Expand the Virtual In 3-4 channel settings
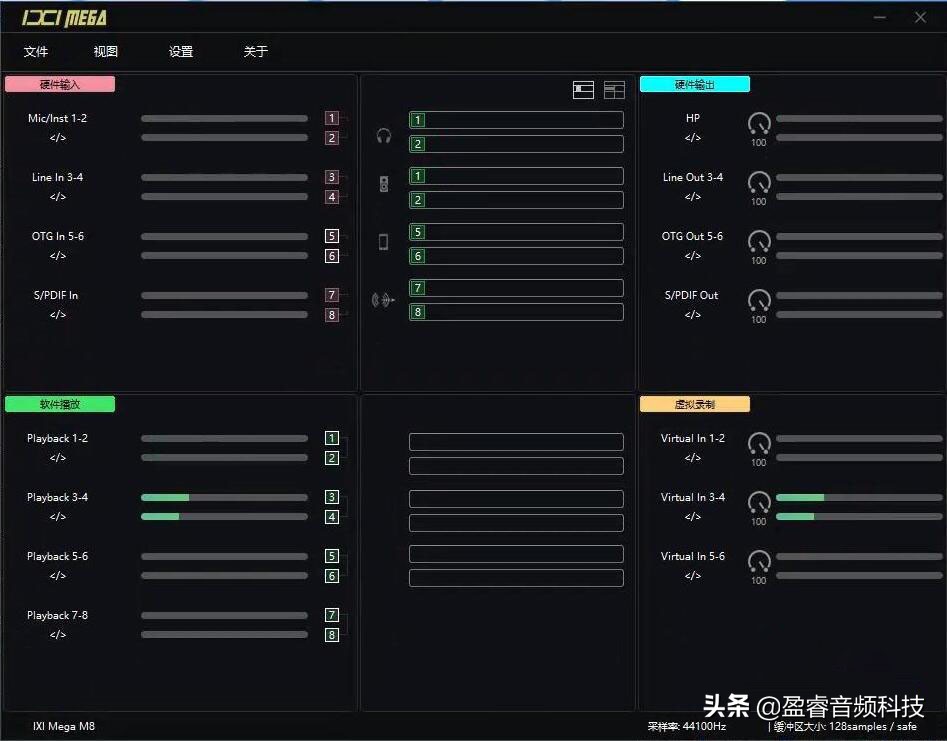The width and height of the screenshot is (947, 741). click(693, 516)
